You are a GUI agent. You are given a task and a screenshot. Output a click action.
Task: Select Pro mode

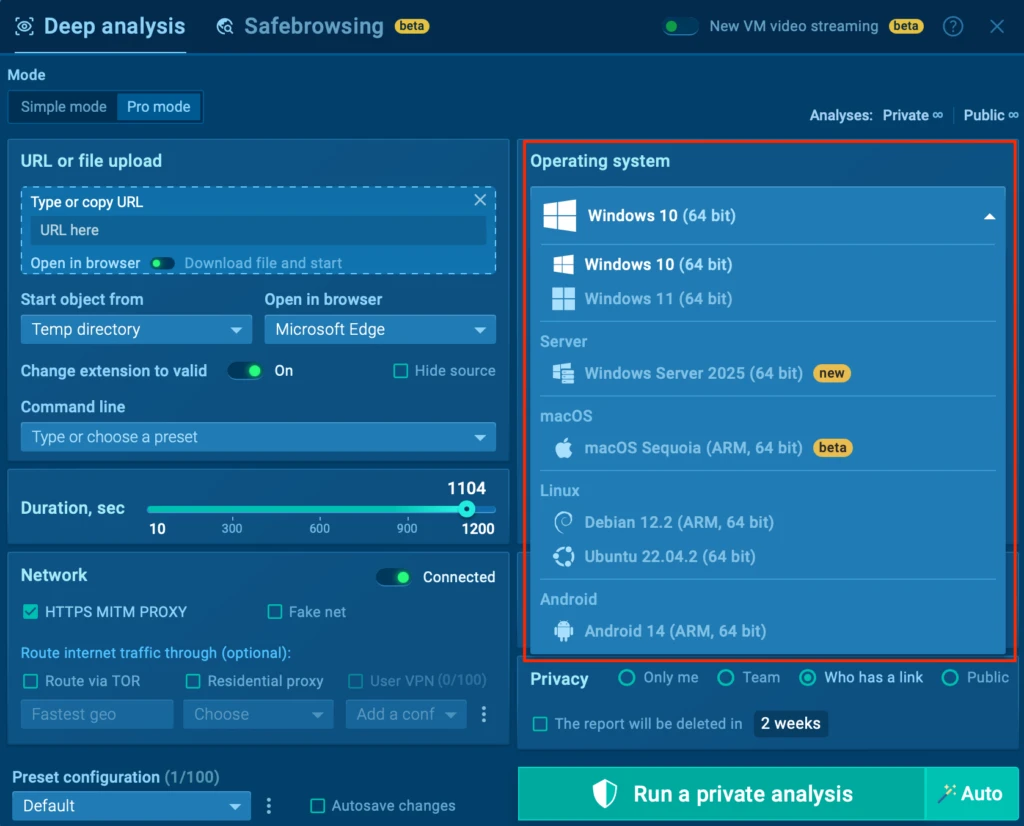pyautogui.click(x=159, y=106)
